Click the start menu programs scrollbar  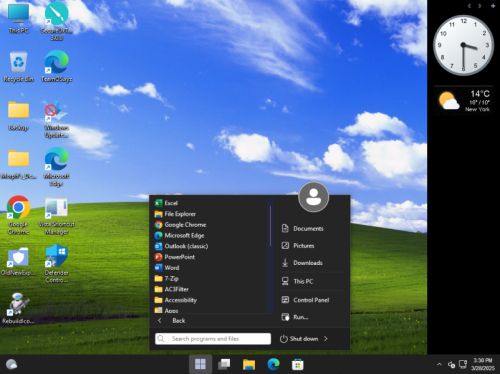(270, 226)
